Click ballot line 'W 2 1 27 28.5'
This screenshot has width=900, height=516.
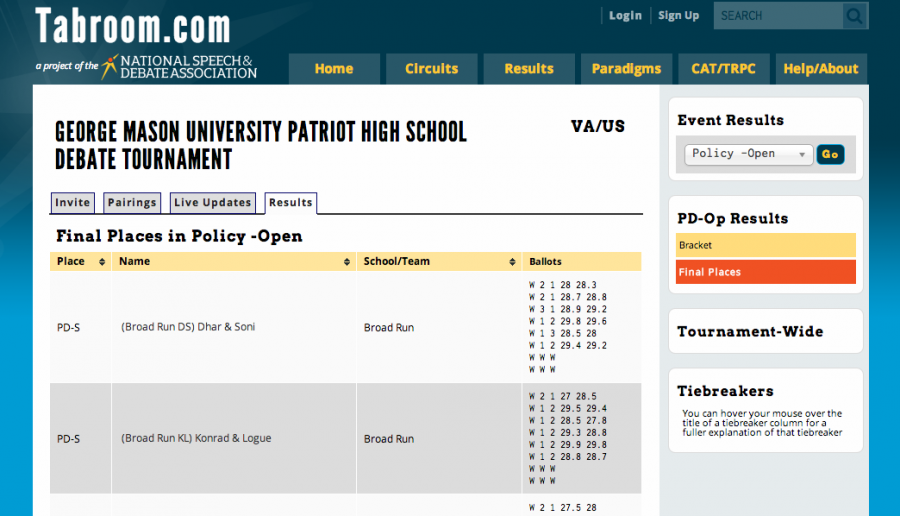[562, 396]
